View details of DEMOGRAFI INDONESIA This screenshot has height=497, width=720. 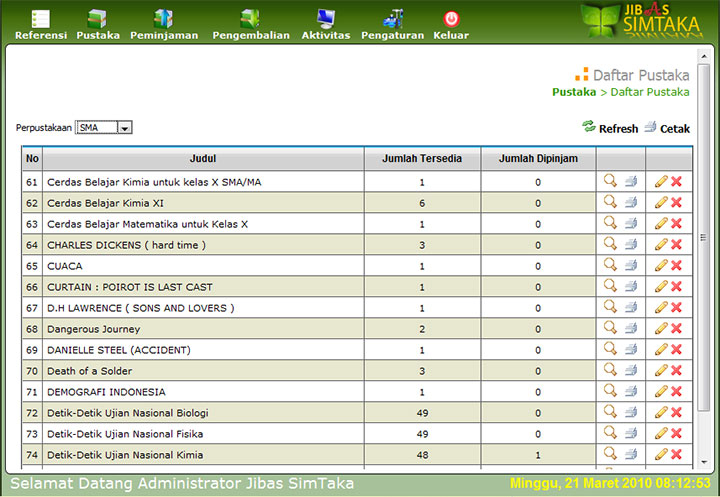(x=610, y=390)
